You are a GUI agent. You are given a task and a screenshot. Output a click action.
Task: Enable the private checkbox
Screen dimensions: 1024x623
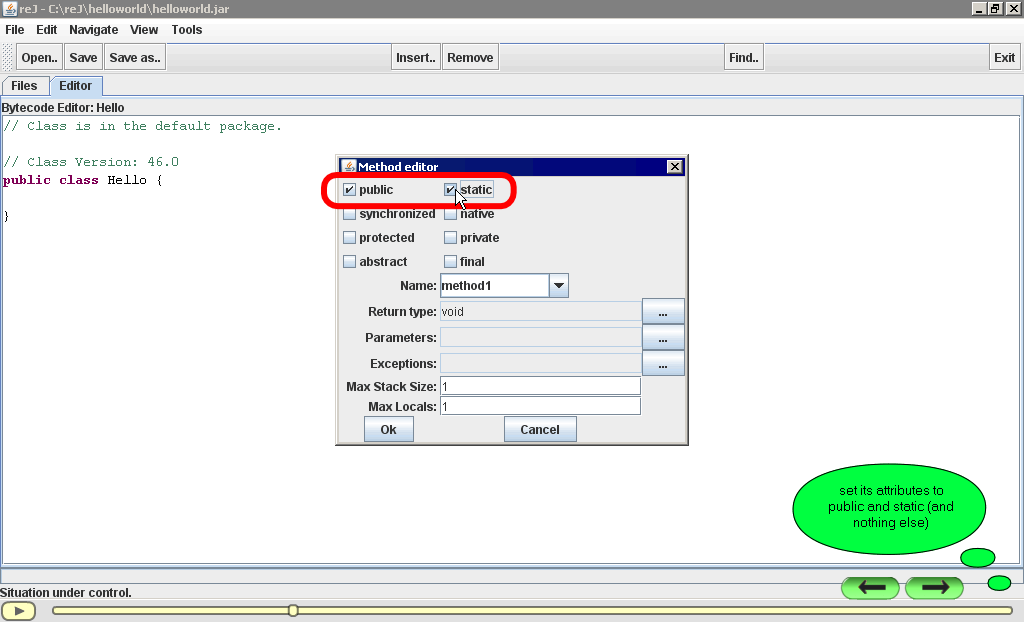(450, 238)
